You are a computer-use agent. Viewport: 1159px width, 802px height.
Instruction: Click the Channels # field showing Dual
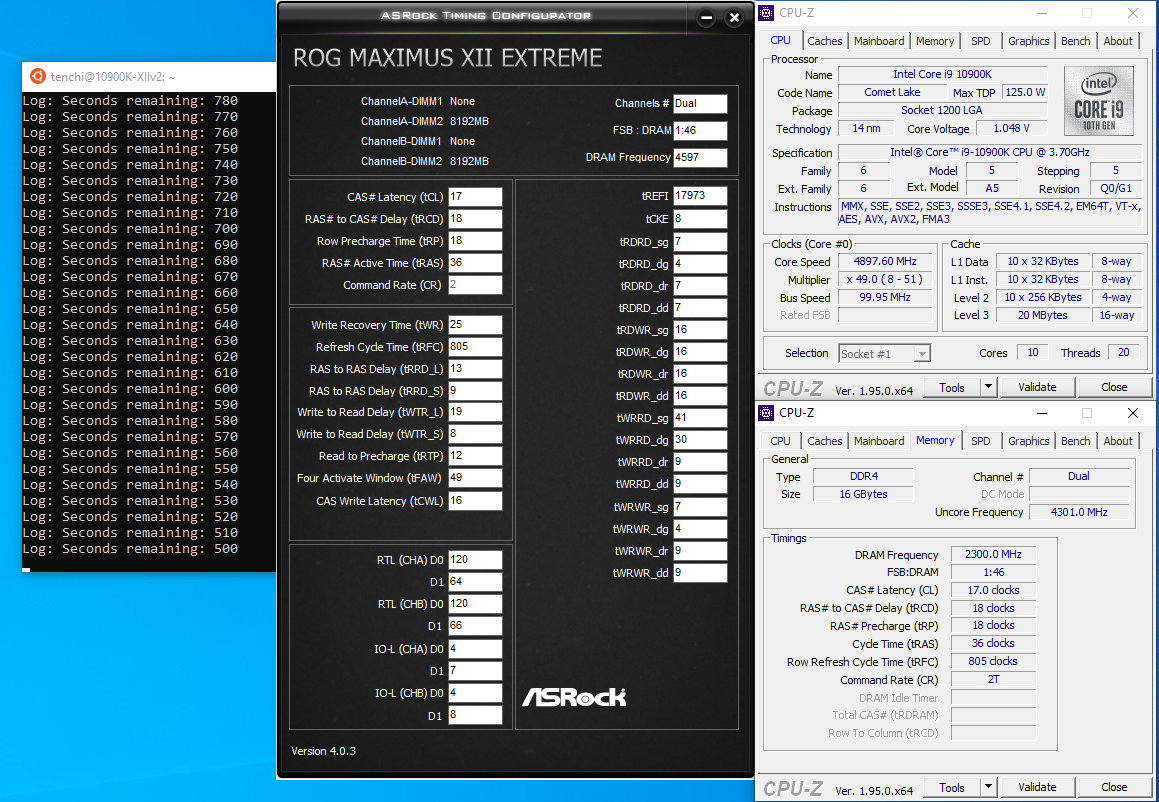700,104
